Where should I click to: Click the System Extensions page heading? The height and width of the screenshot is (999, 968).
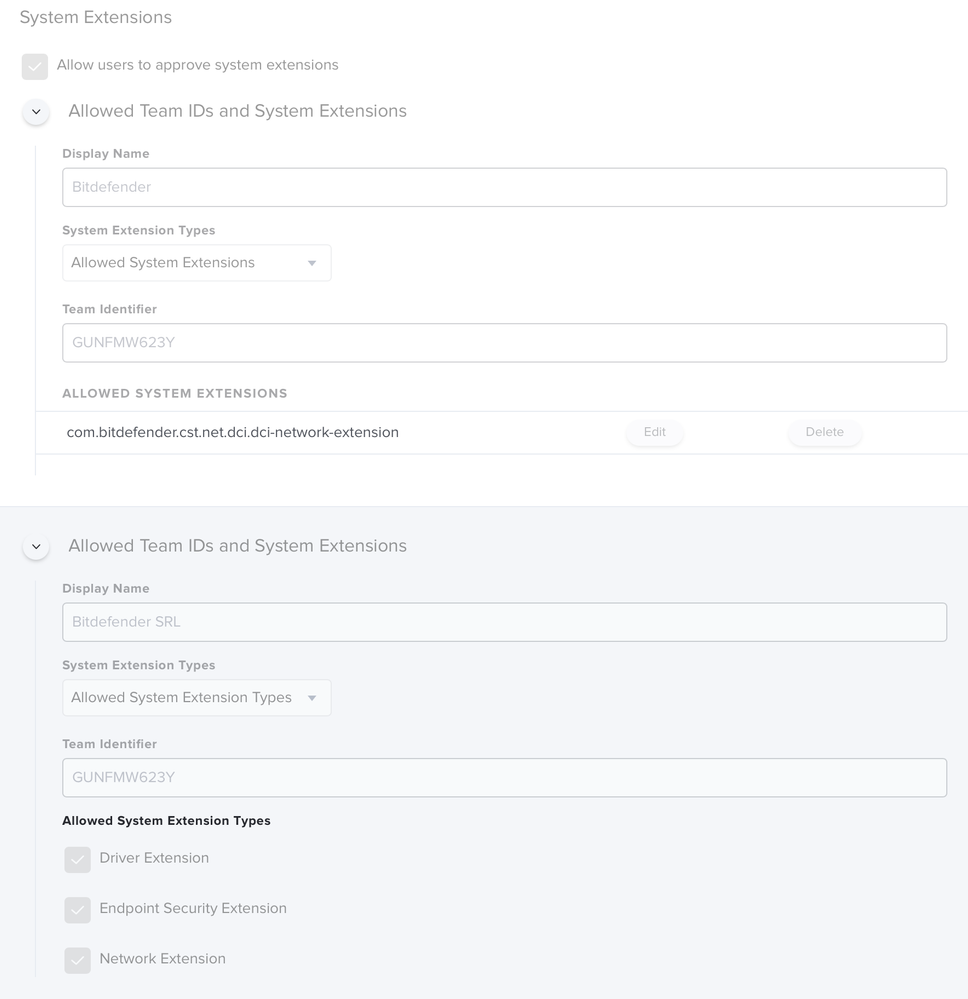click(96, 17)
